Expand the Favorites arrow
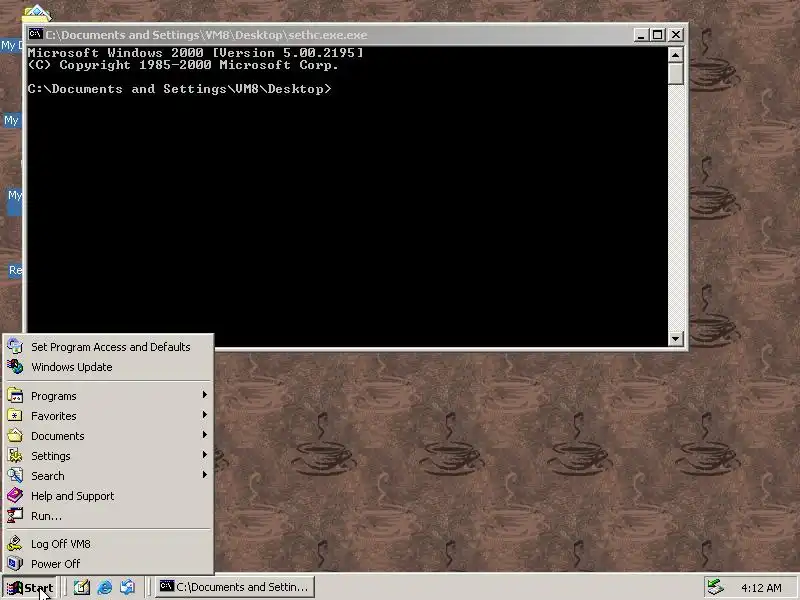 pyautogui.click(x=204, y=415)
